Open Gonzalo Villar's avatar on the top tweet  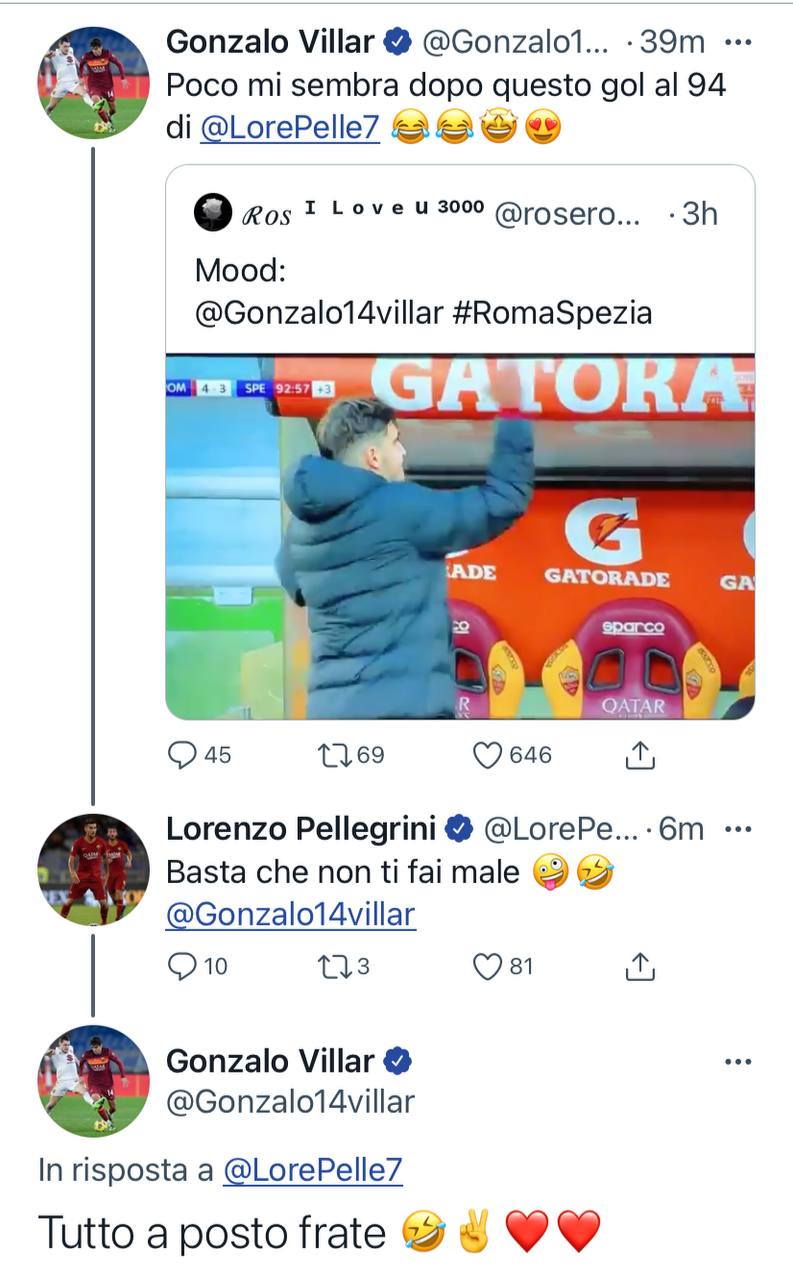93,82
